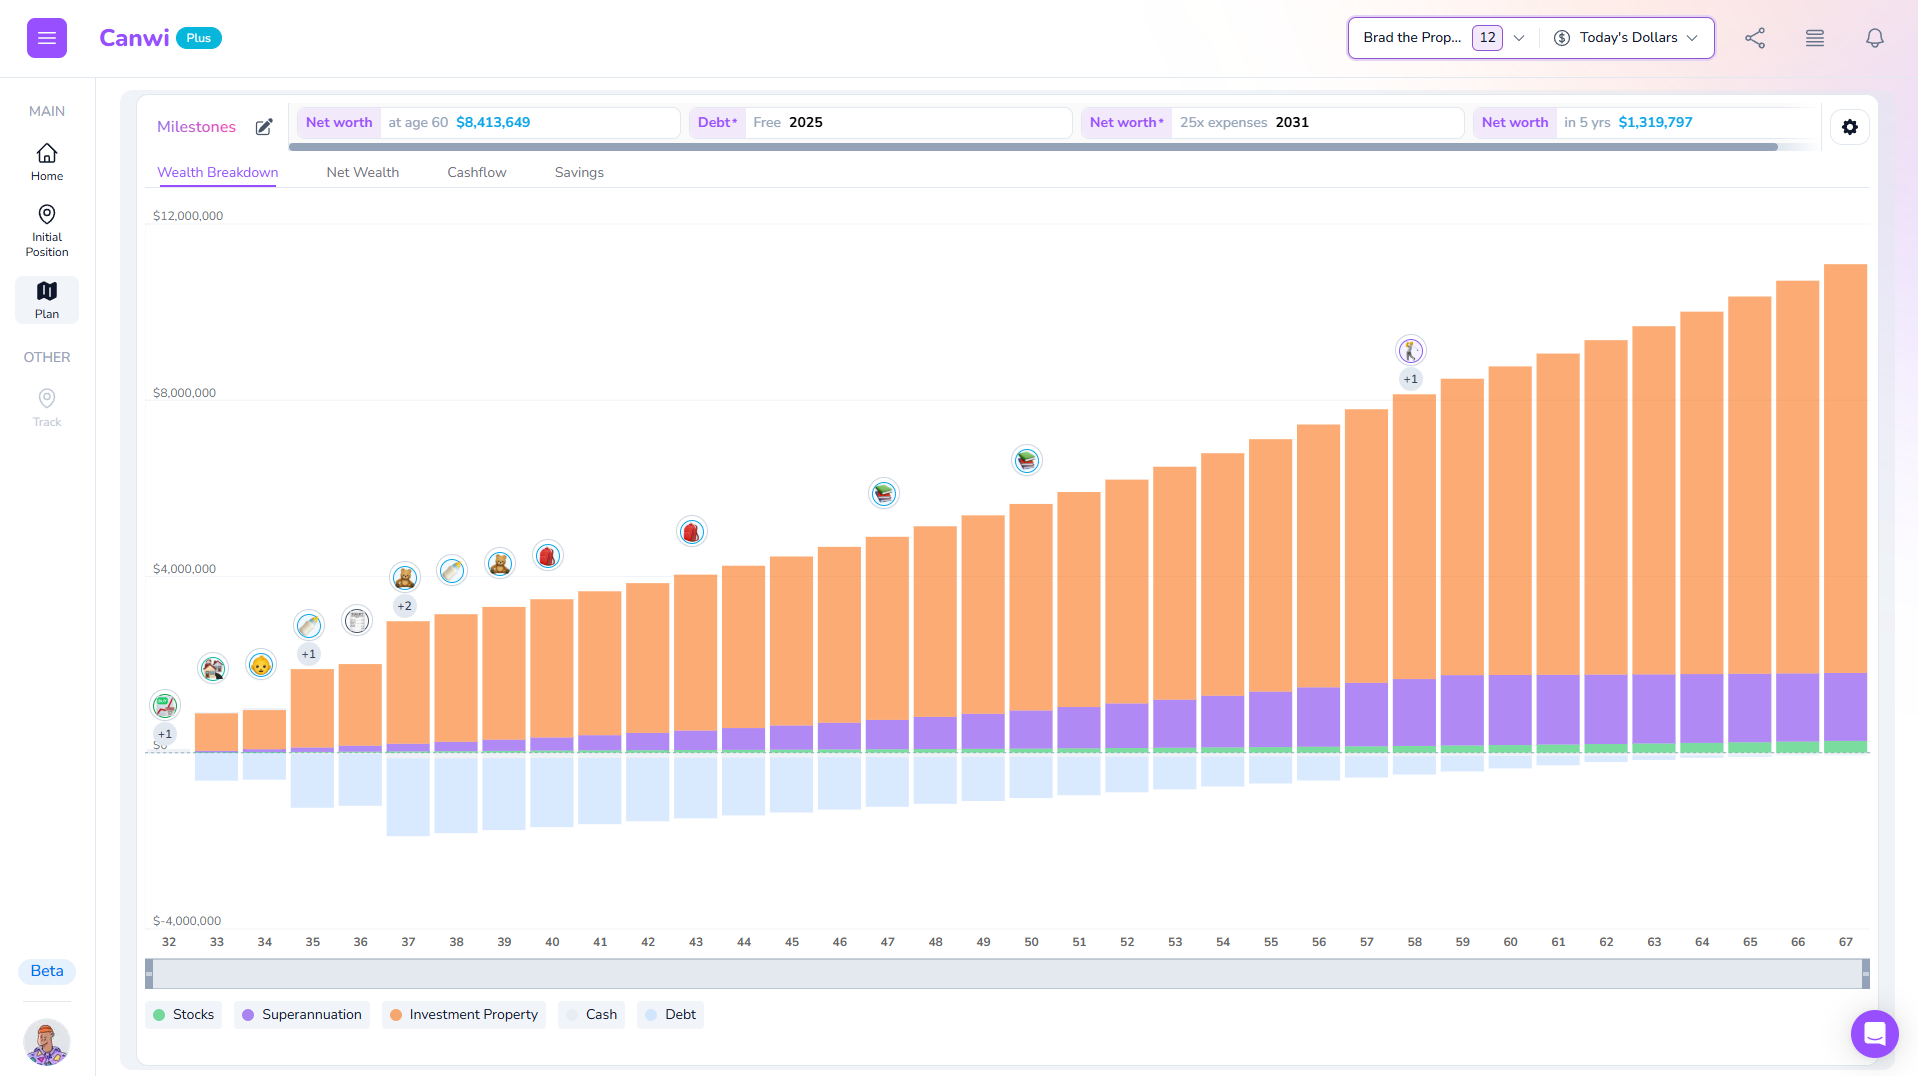Open chart settings gear

(x=1849, y=127)
